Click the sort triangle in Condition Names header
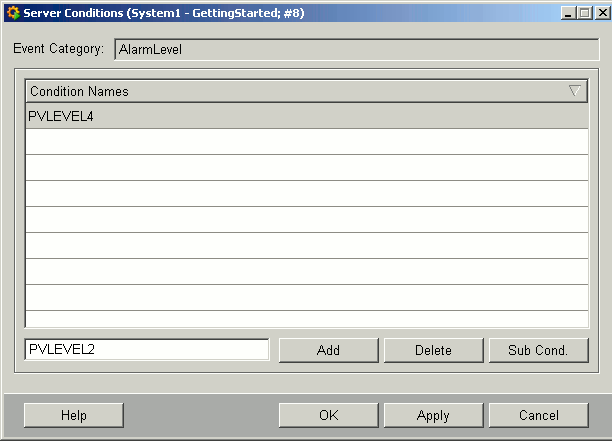The width and height of the screenshot is (612, 441). click(x=574, y=91)
